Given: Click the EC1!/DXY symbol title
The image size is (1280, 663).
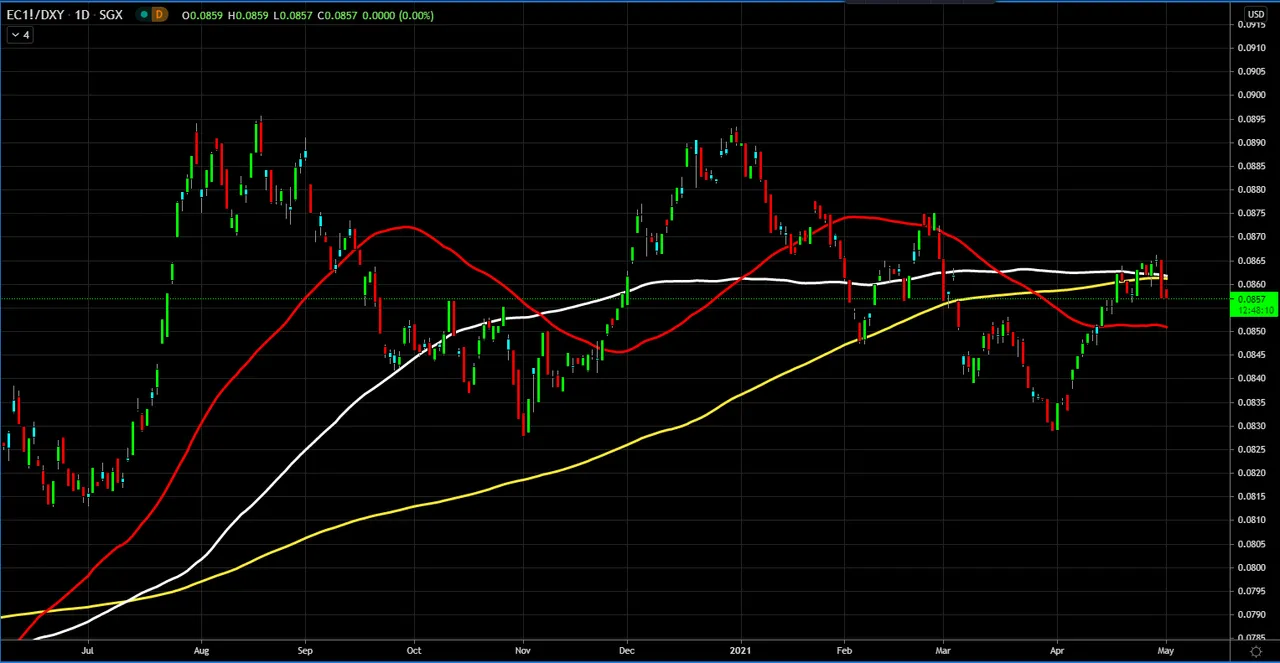Looking at the screenshot, I should tap(36, 15).
